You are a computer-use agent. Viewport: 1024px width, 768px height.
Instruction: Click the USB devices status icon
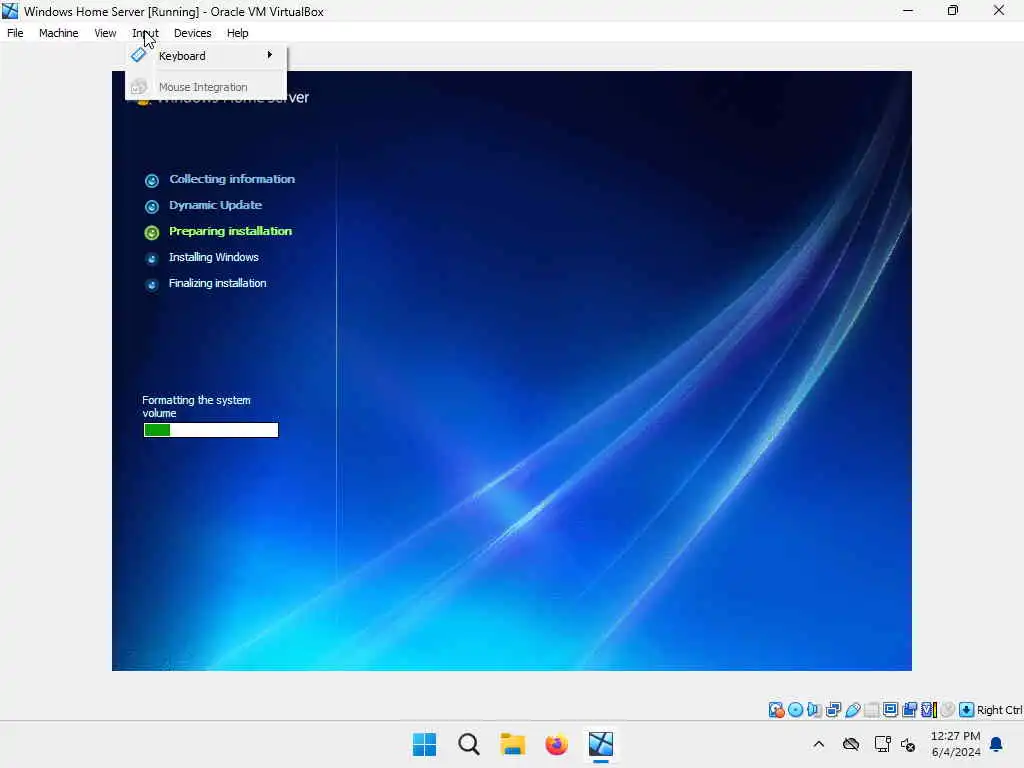[852, 710]
